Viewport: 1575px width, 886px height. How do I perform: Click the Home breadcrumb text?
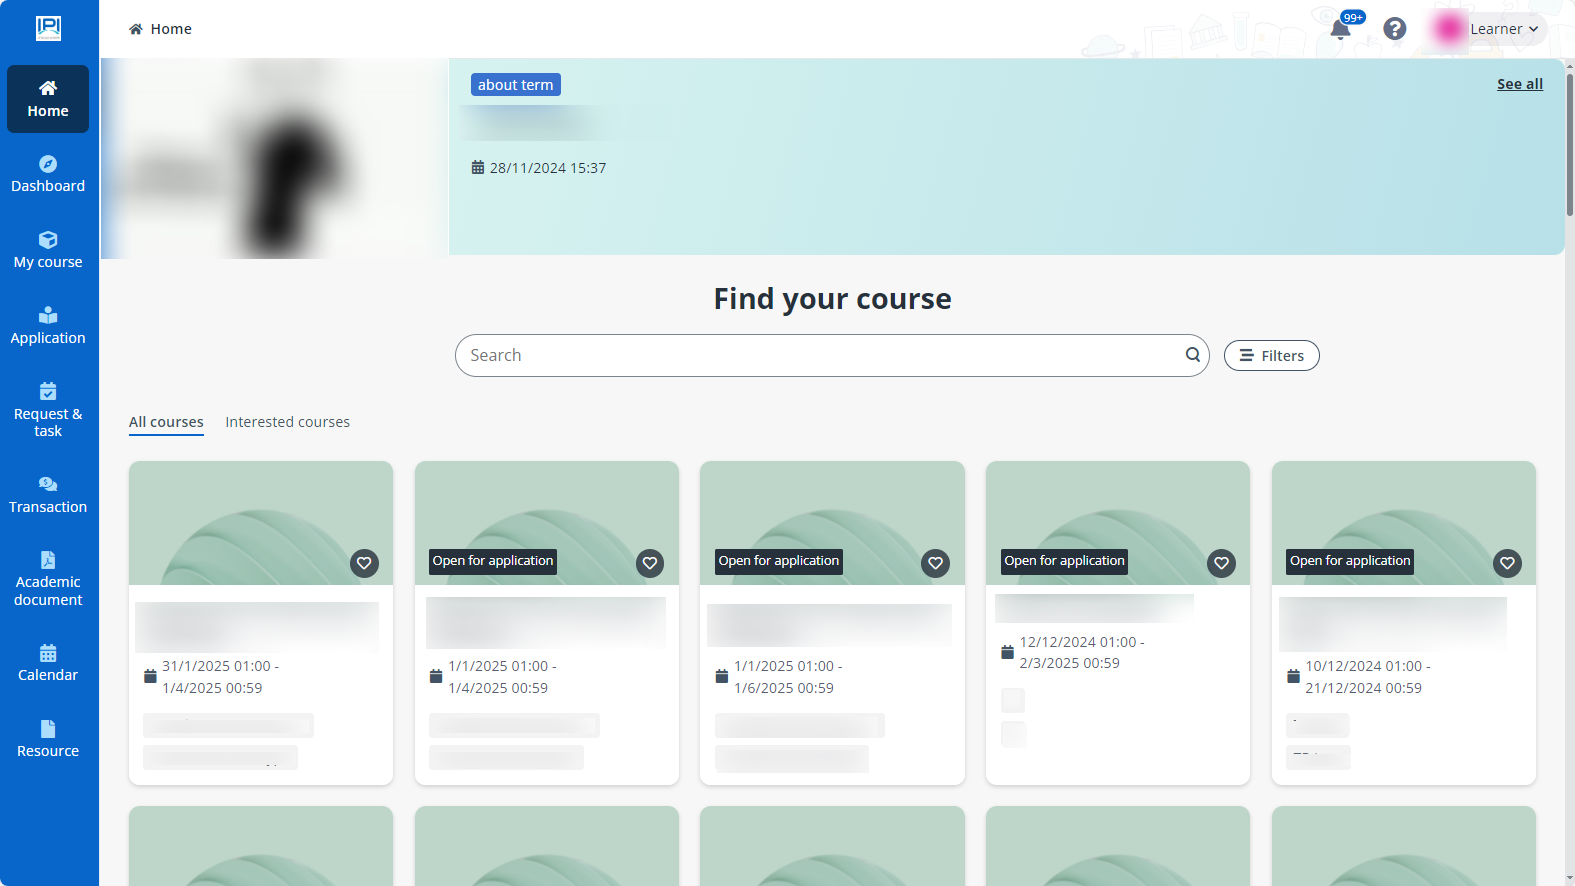coord(171,29)
